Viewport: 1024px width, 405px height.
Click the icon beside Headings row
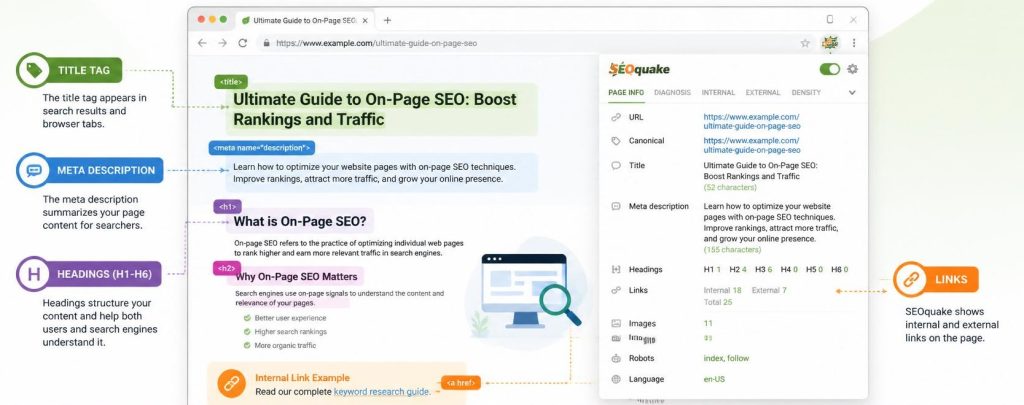616,269
